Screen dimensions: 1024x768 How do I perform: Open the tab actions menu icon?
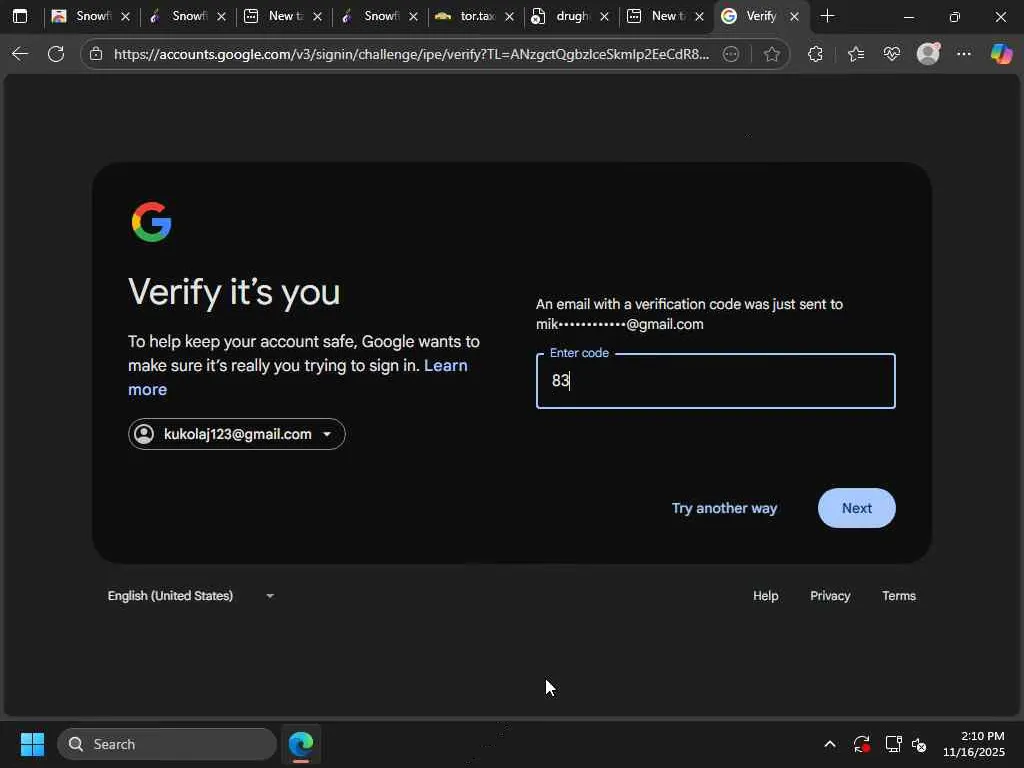(x=20, y=16)
